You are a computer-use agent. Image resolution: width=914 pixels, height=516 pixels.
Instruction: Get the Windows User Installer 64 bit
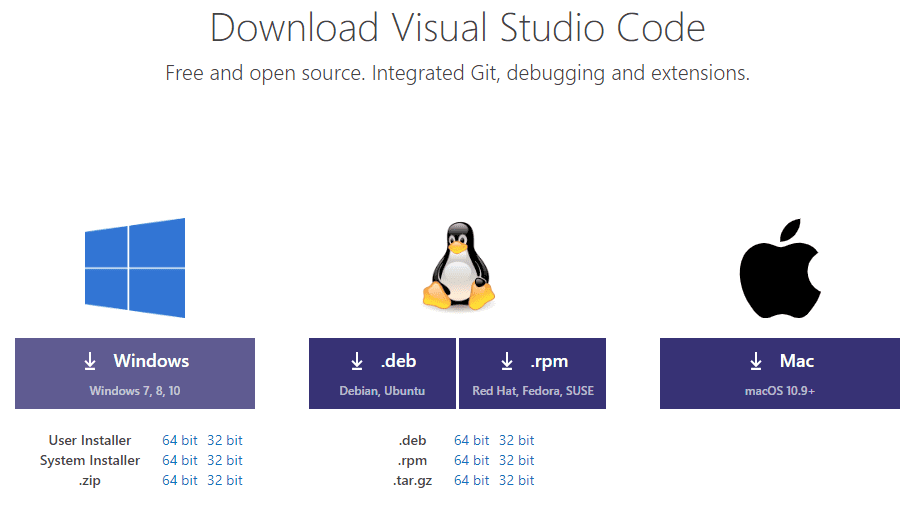click(x=180, y=440)
